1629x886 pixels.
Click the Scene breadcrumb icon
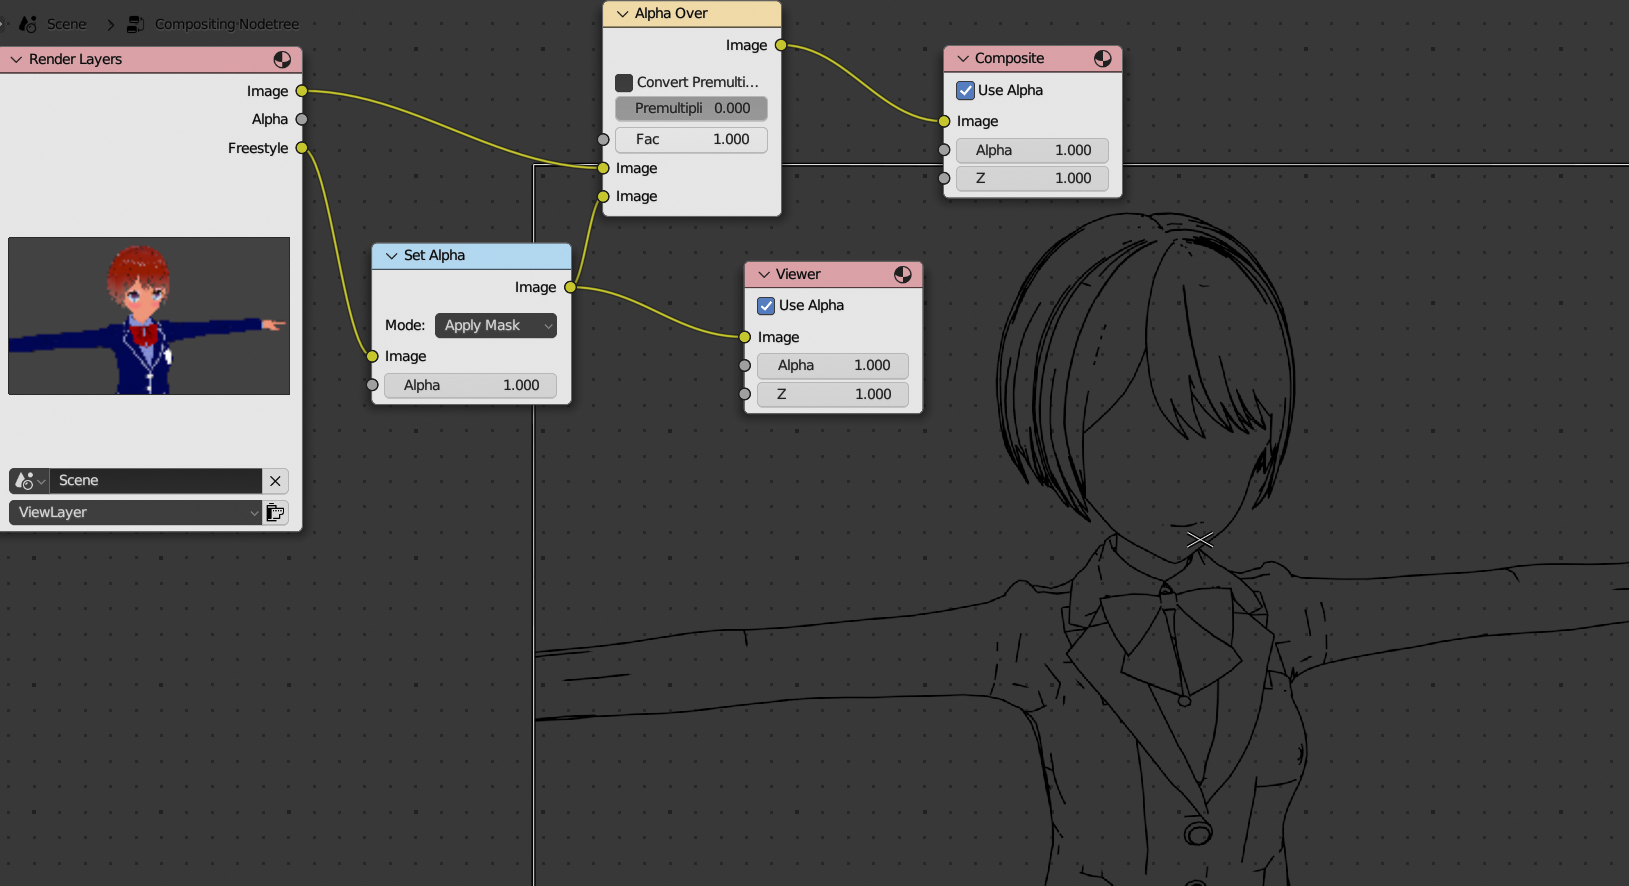tap(28, 24)
